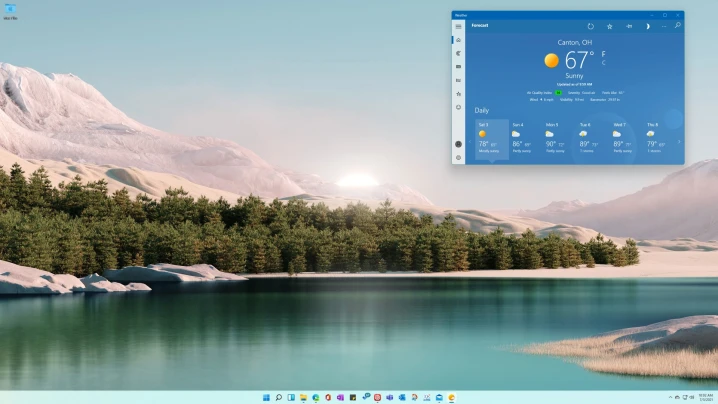Toggle dark mode with the moon icon
The height and width of the screenshot is (404, 718).
(647, 26)
